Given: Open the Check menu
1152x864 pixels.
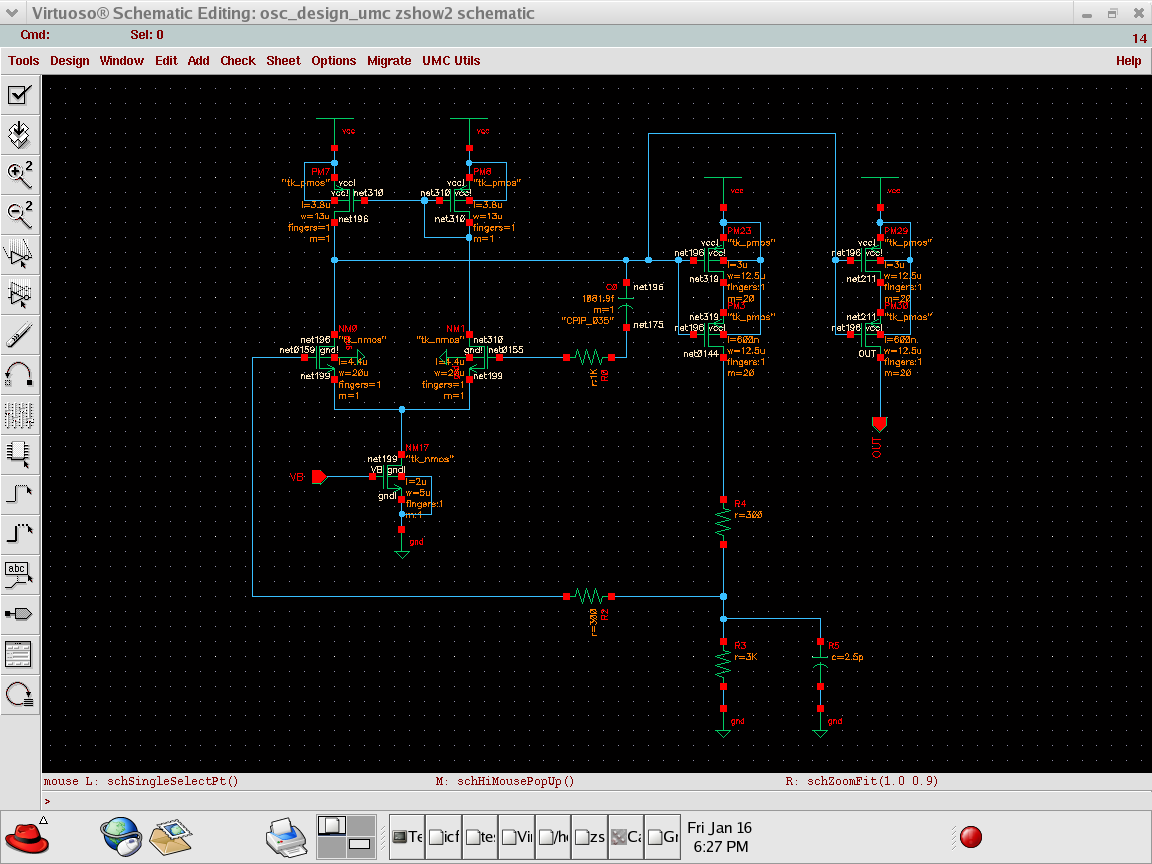Looking at the screenshot, I should tap(238, 61).
